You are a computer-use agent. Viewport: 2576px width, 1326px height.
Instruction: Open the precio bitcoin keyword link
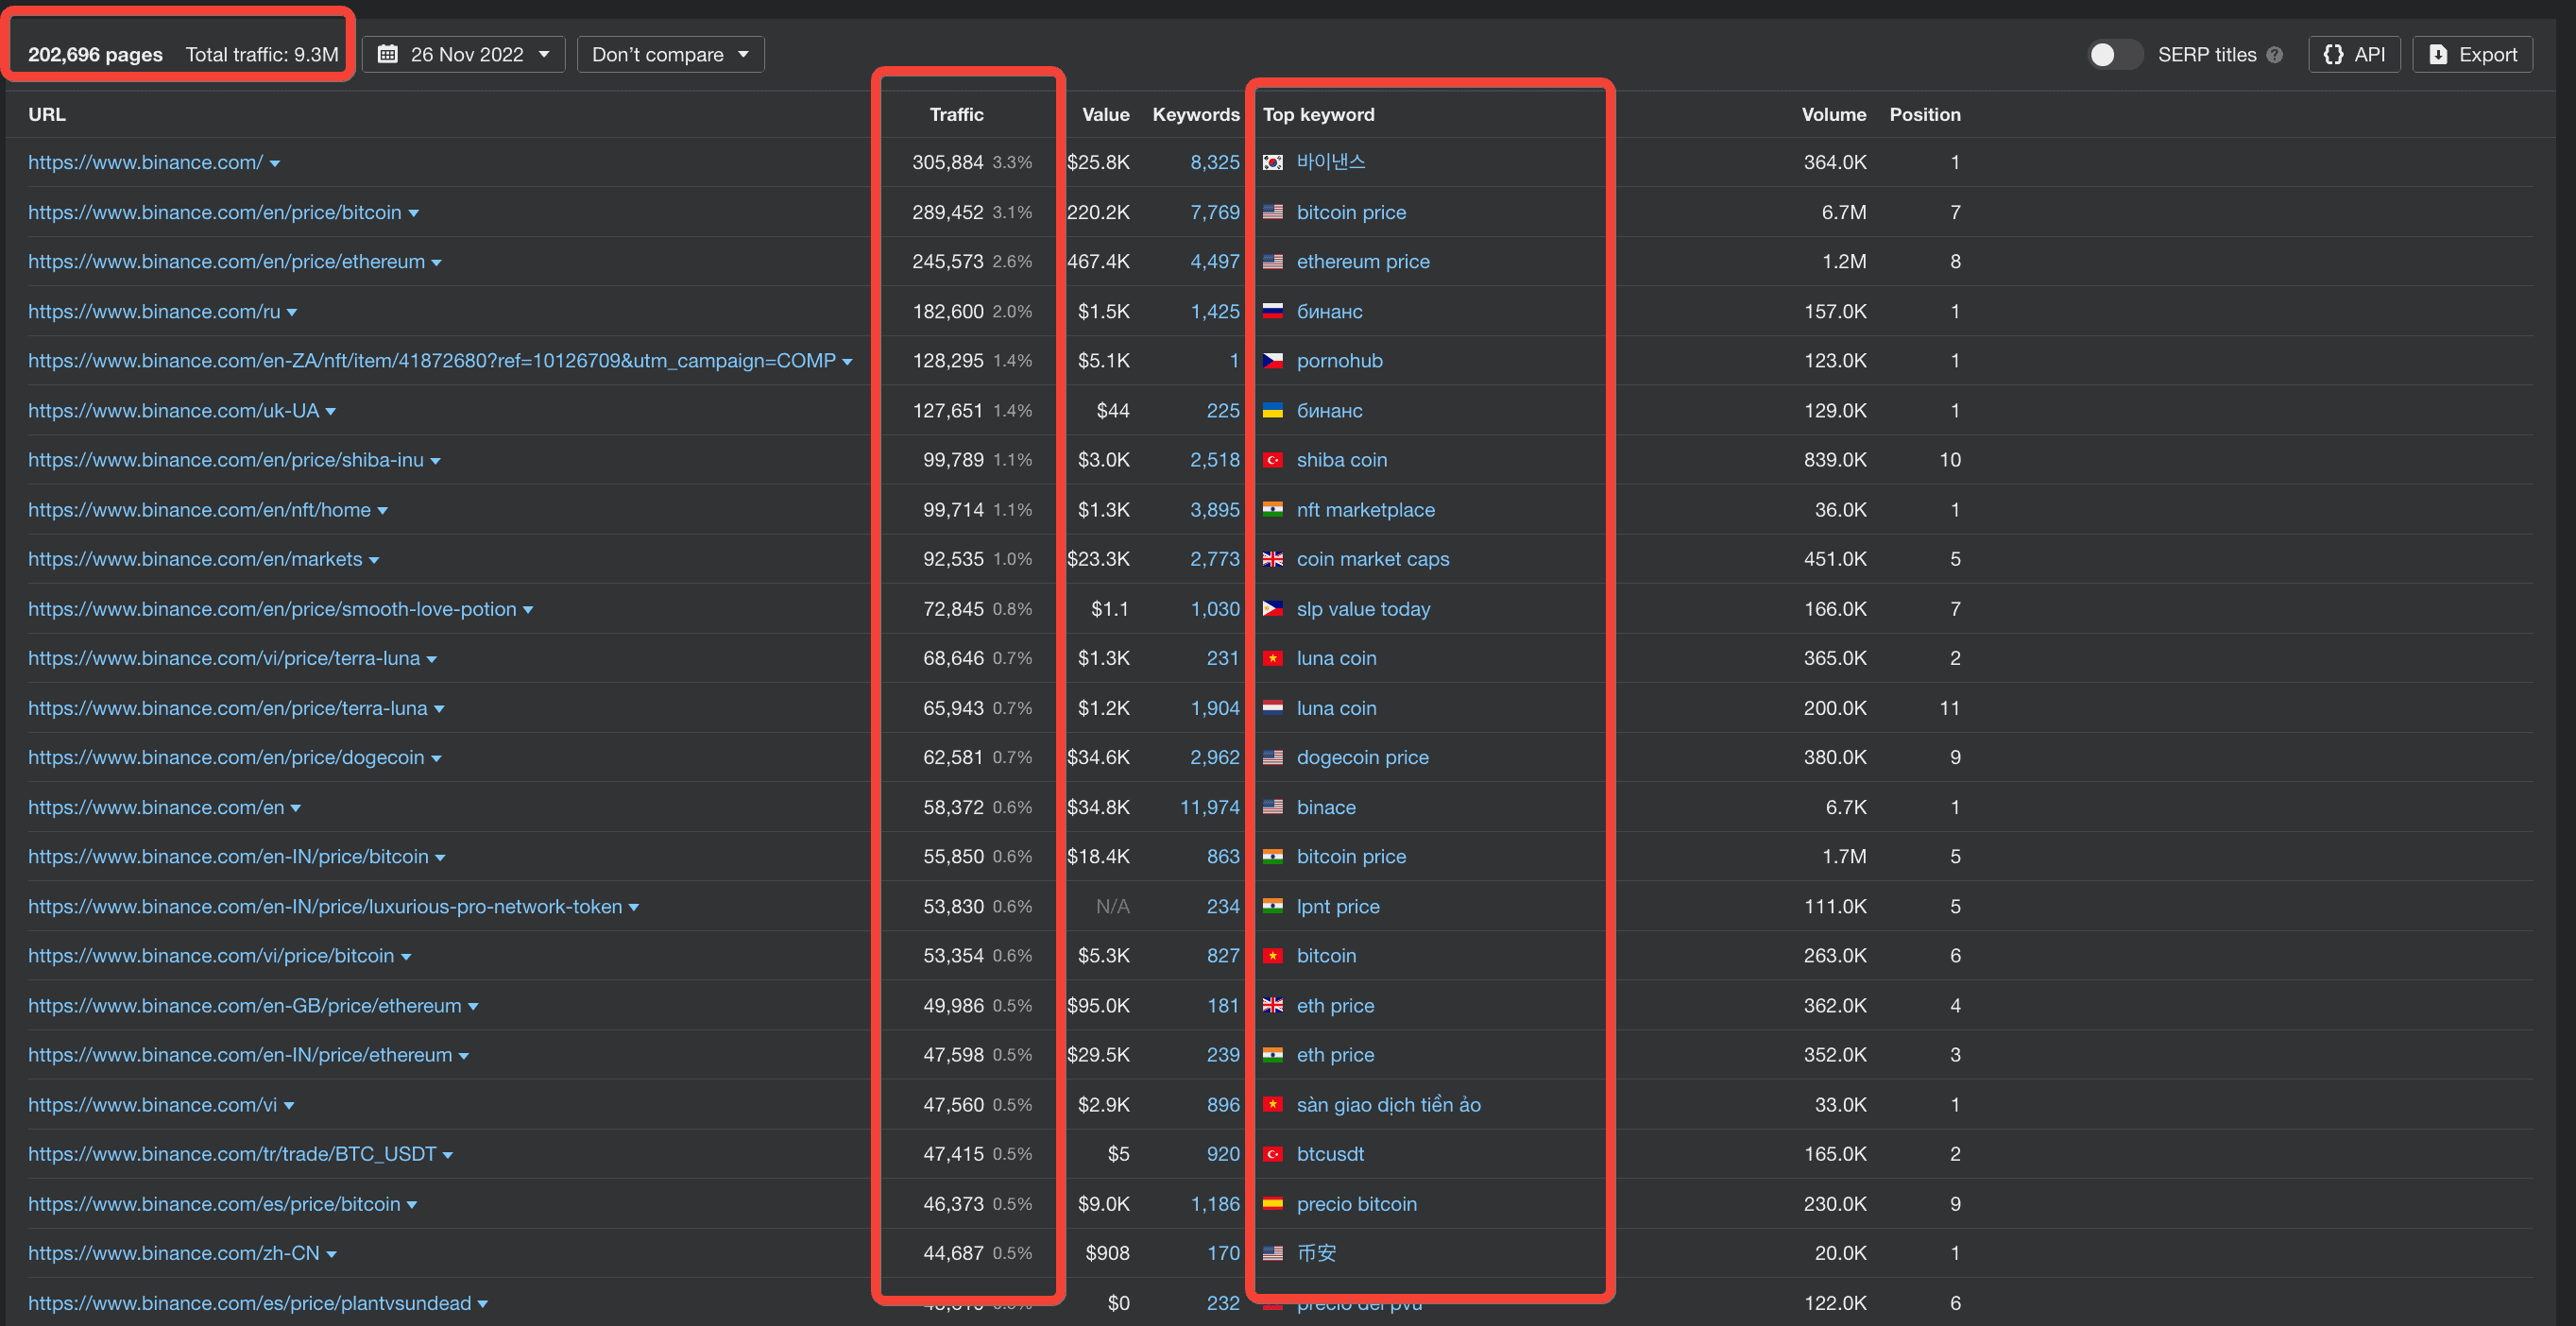tap(1356, 1204)
